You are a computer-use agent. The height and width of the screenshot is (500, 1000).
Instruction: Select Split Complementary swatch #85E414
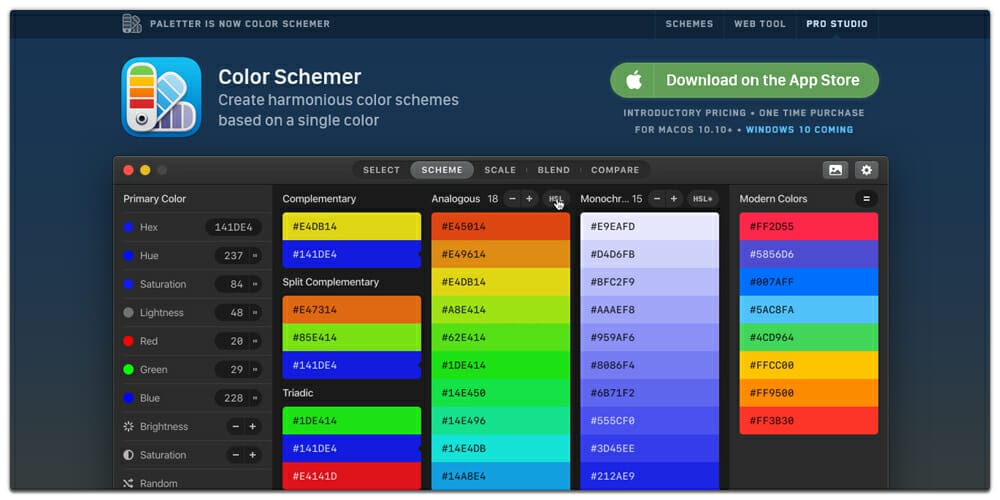[x=351, y=337]
